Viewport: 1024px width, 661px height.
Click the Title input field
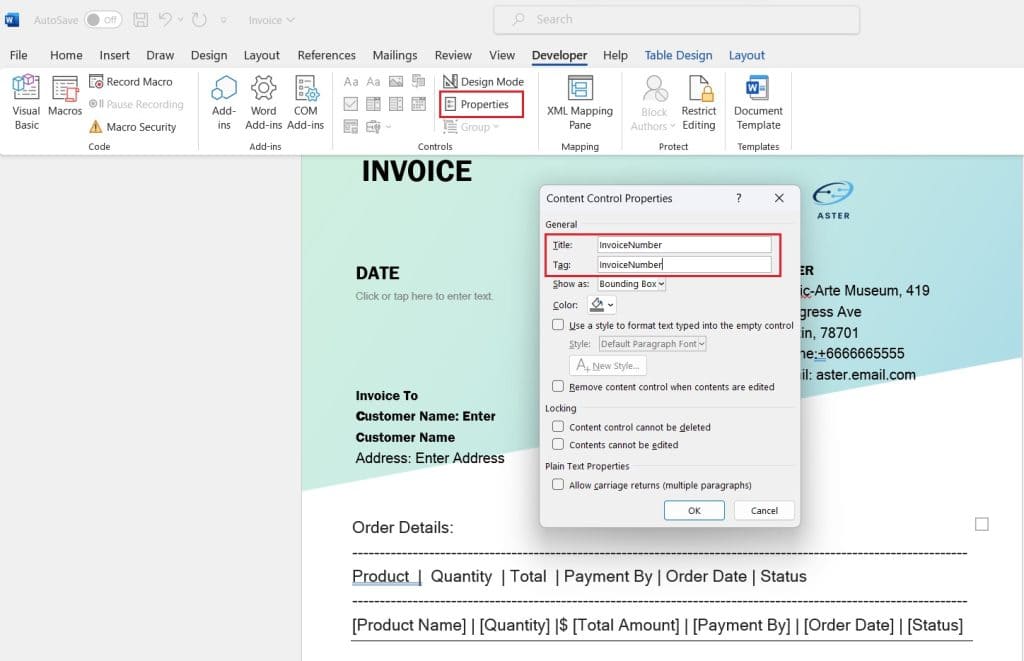point(684,244)
